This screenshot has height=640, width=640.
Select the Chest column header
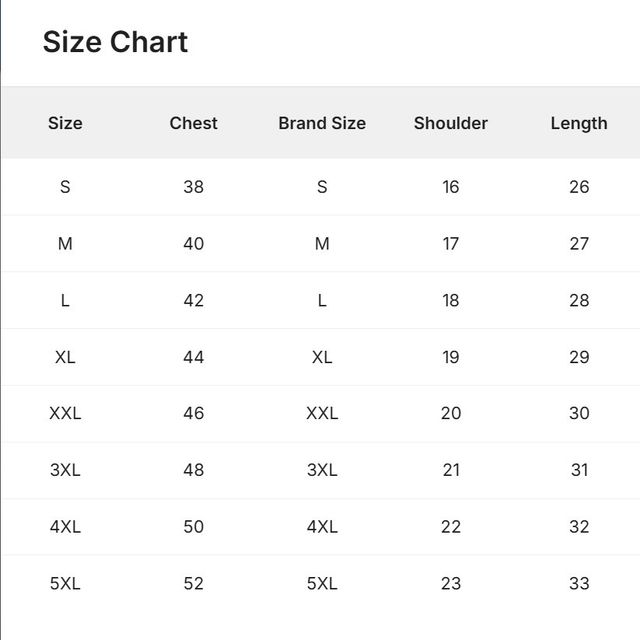193,123
